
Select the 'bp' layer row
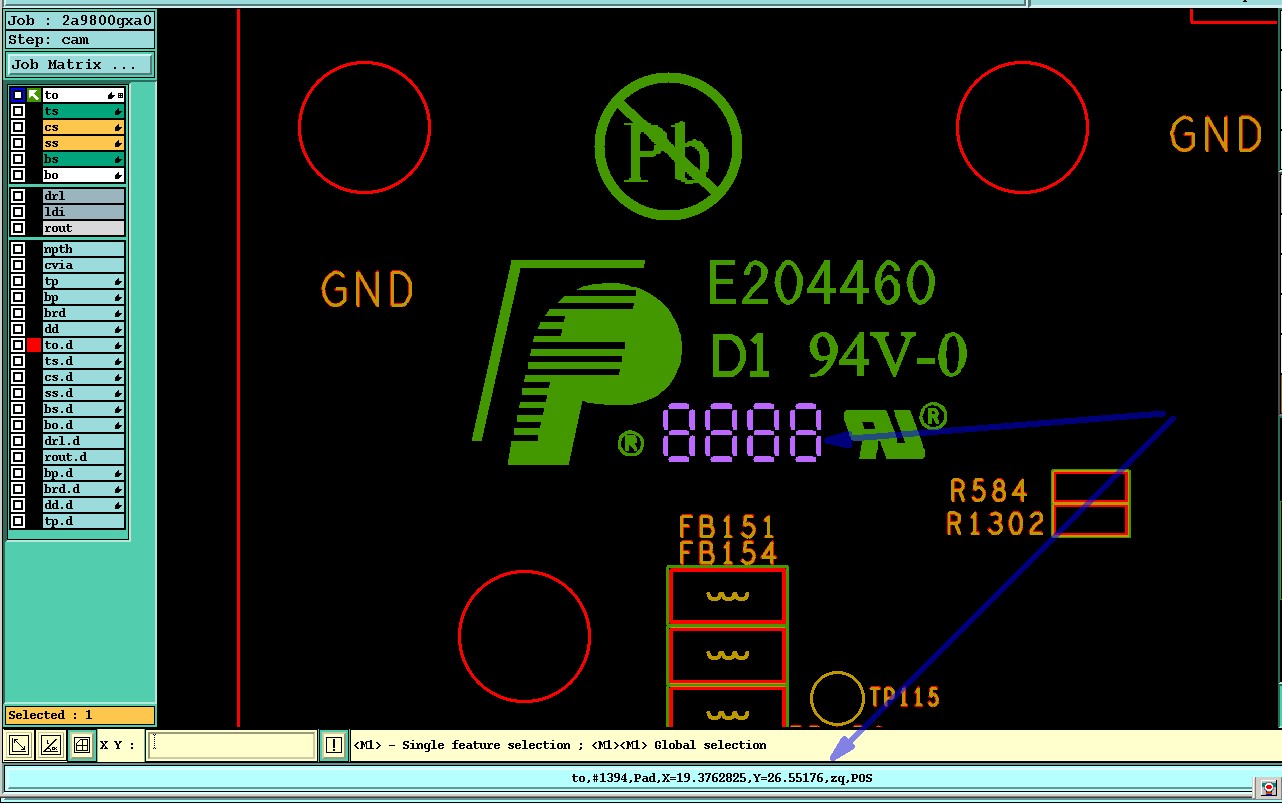pos(83,297)
